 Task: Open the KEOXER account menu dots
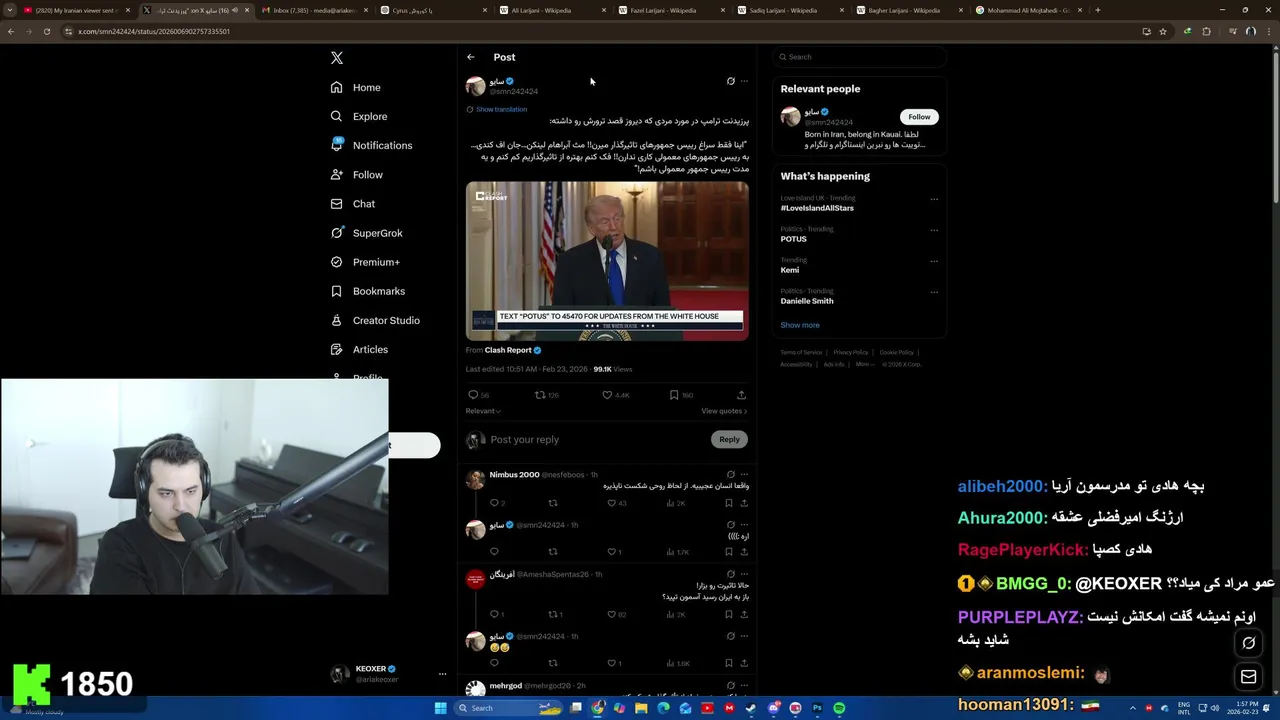click(x=442, y=674)
